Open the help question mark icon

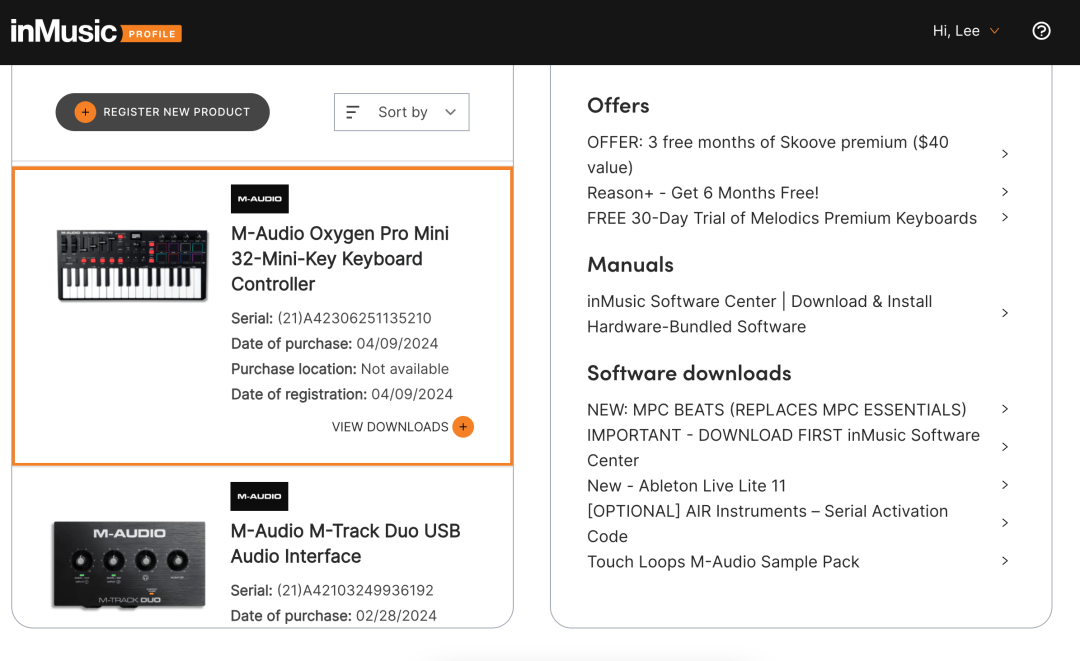coord(1041,31)
